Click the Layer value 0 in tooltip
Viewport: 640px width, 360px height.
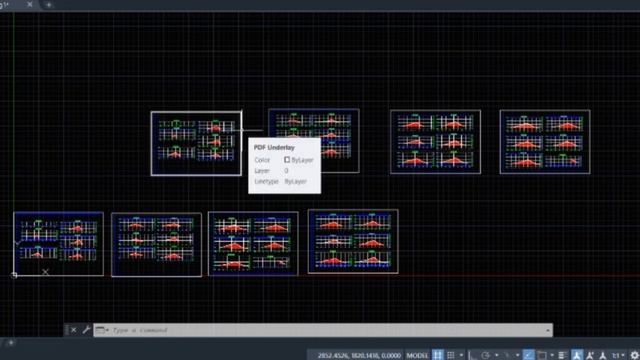(286, 171)
